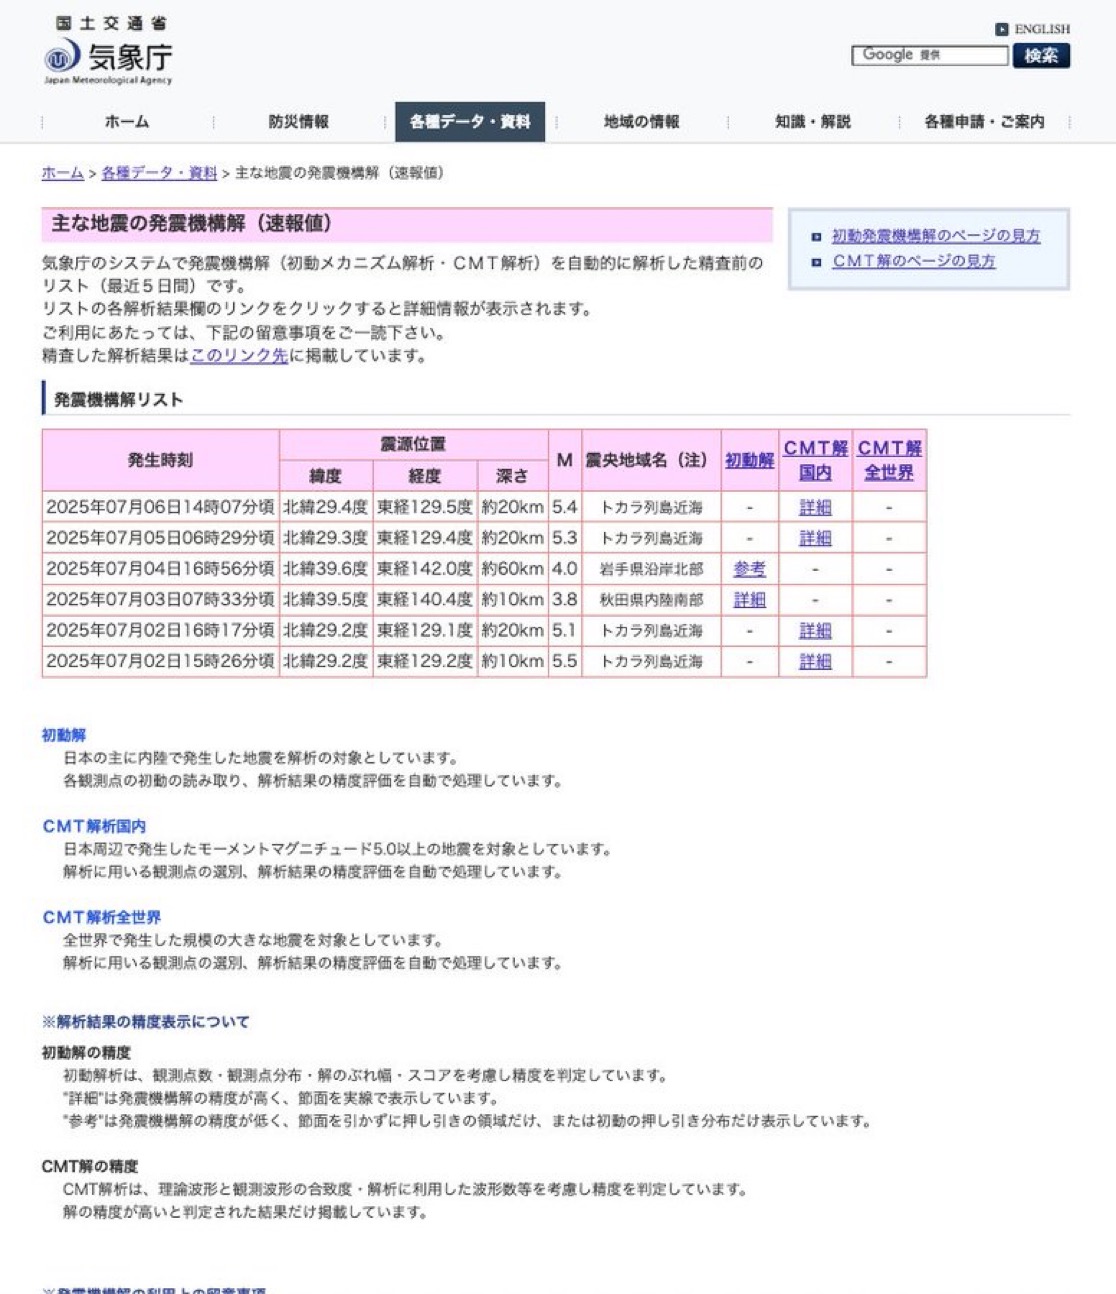Click the blue 初動解 heading below table
This screenshot has height=1294, width=1116.
pyautogui.click(x=64, y=735)
